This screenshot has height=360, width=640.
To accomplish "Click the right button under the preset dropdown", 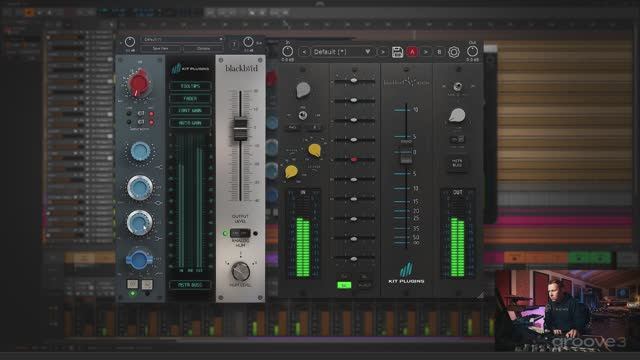I will click(204, 48).
